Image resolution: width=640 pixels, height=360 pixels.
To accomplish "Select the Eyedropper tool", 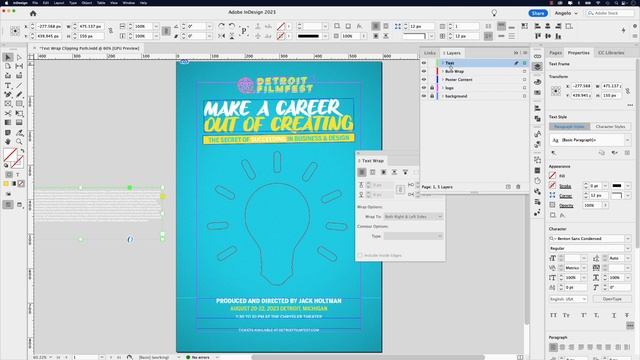I will click(19, 133).
